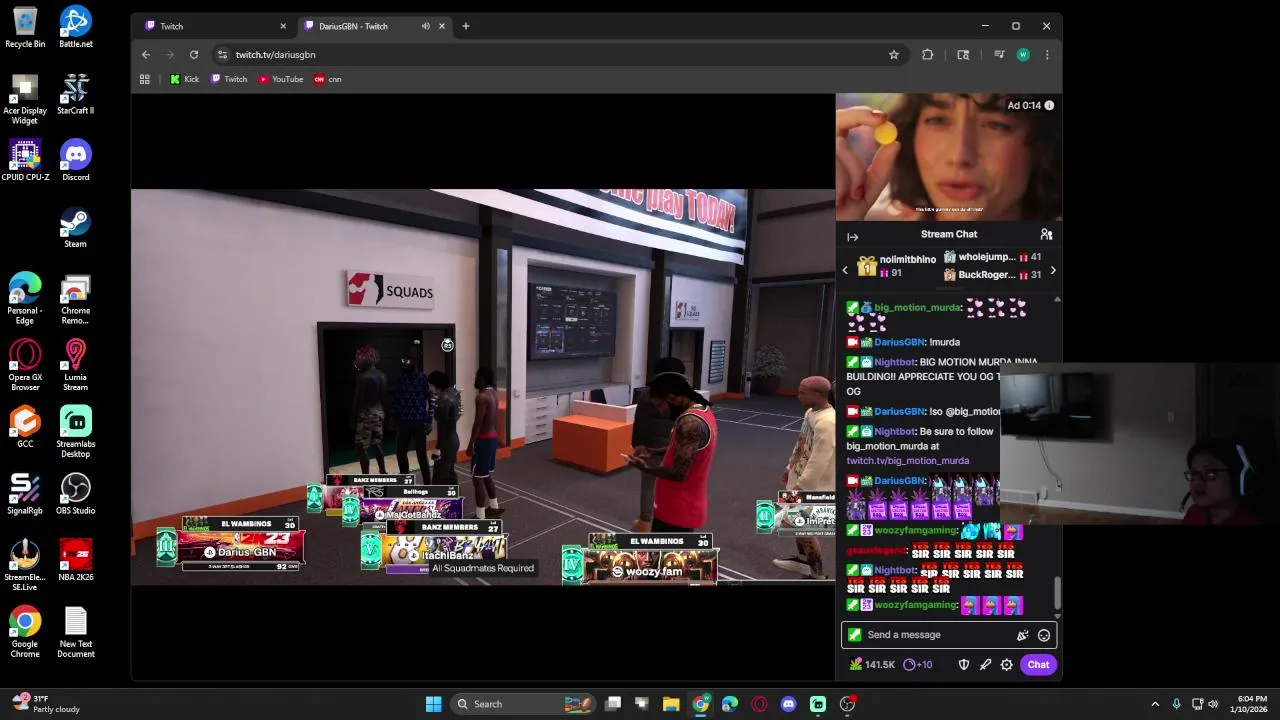Open the Battle.net desktop icon
This screenshot has width=1280, height=720.
click(75, 28)
